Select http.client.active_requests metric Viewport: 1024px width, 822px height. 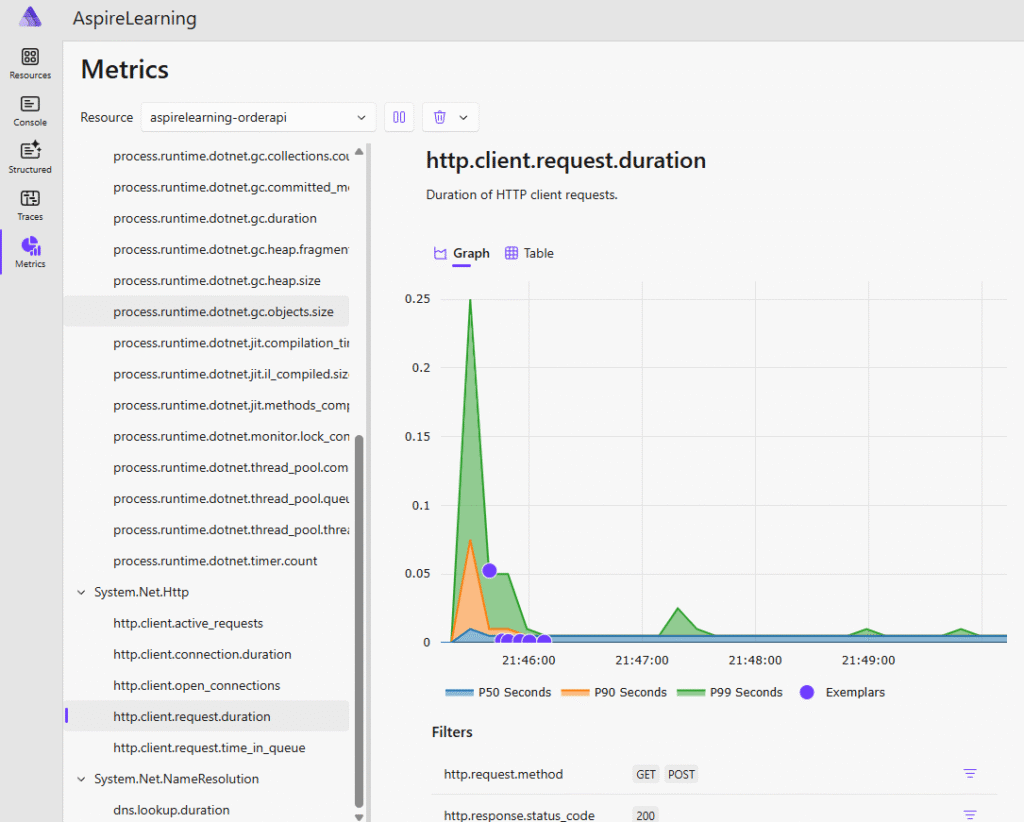coord(188,624)
